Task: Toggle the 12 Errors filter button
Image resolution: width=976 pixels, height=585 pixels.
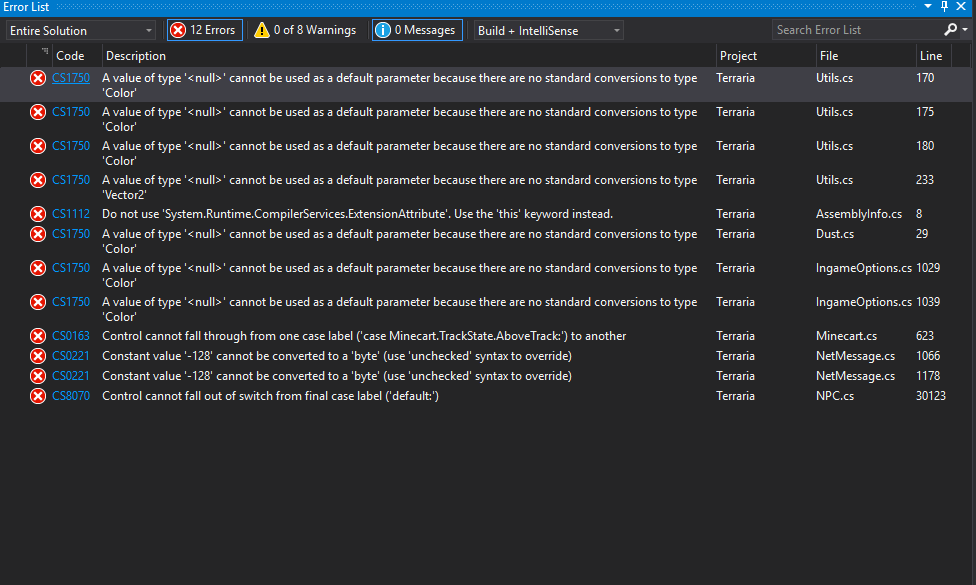Action: tap(205, 30)
